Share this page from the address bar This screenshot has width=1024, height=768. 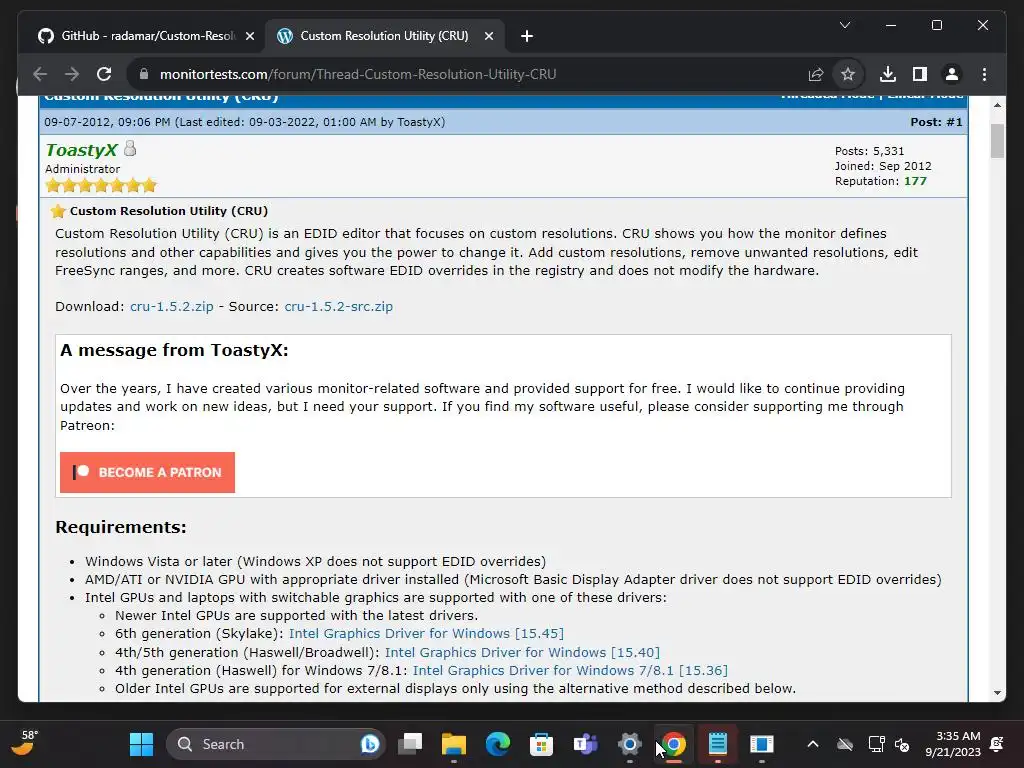pos(816,74)
